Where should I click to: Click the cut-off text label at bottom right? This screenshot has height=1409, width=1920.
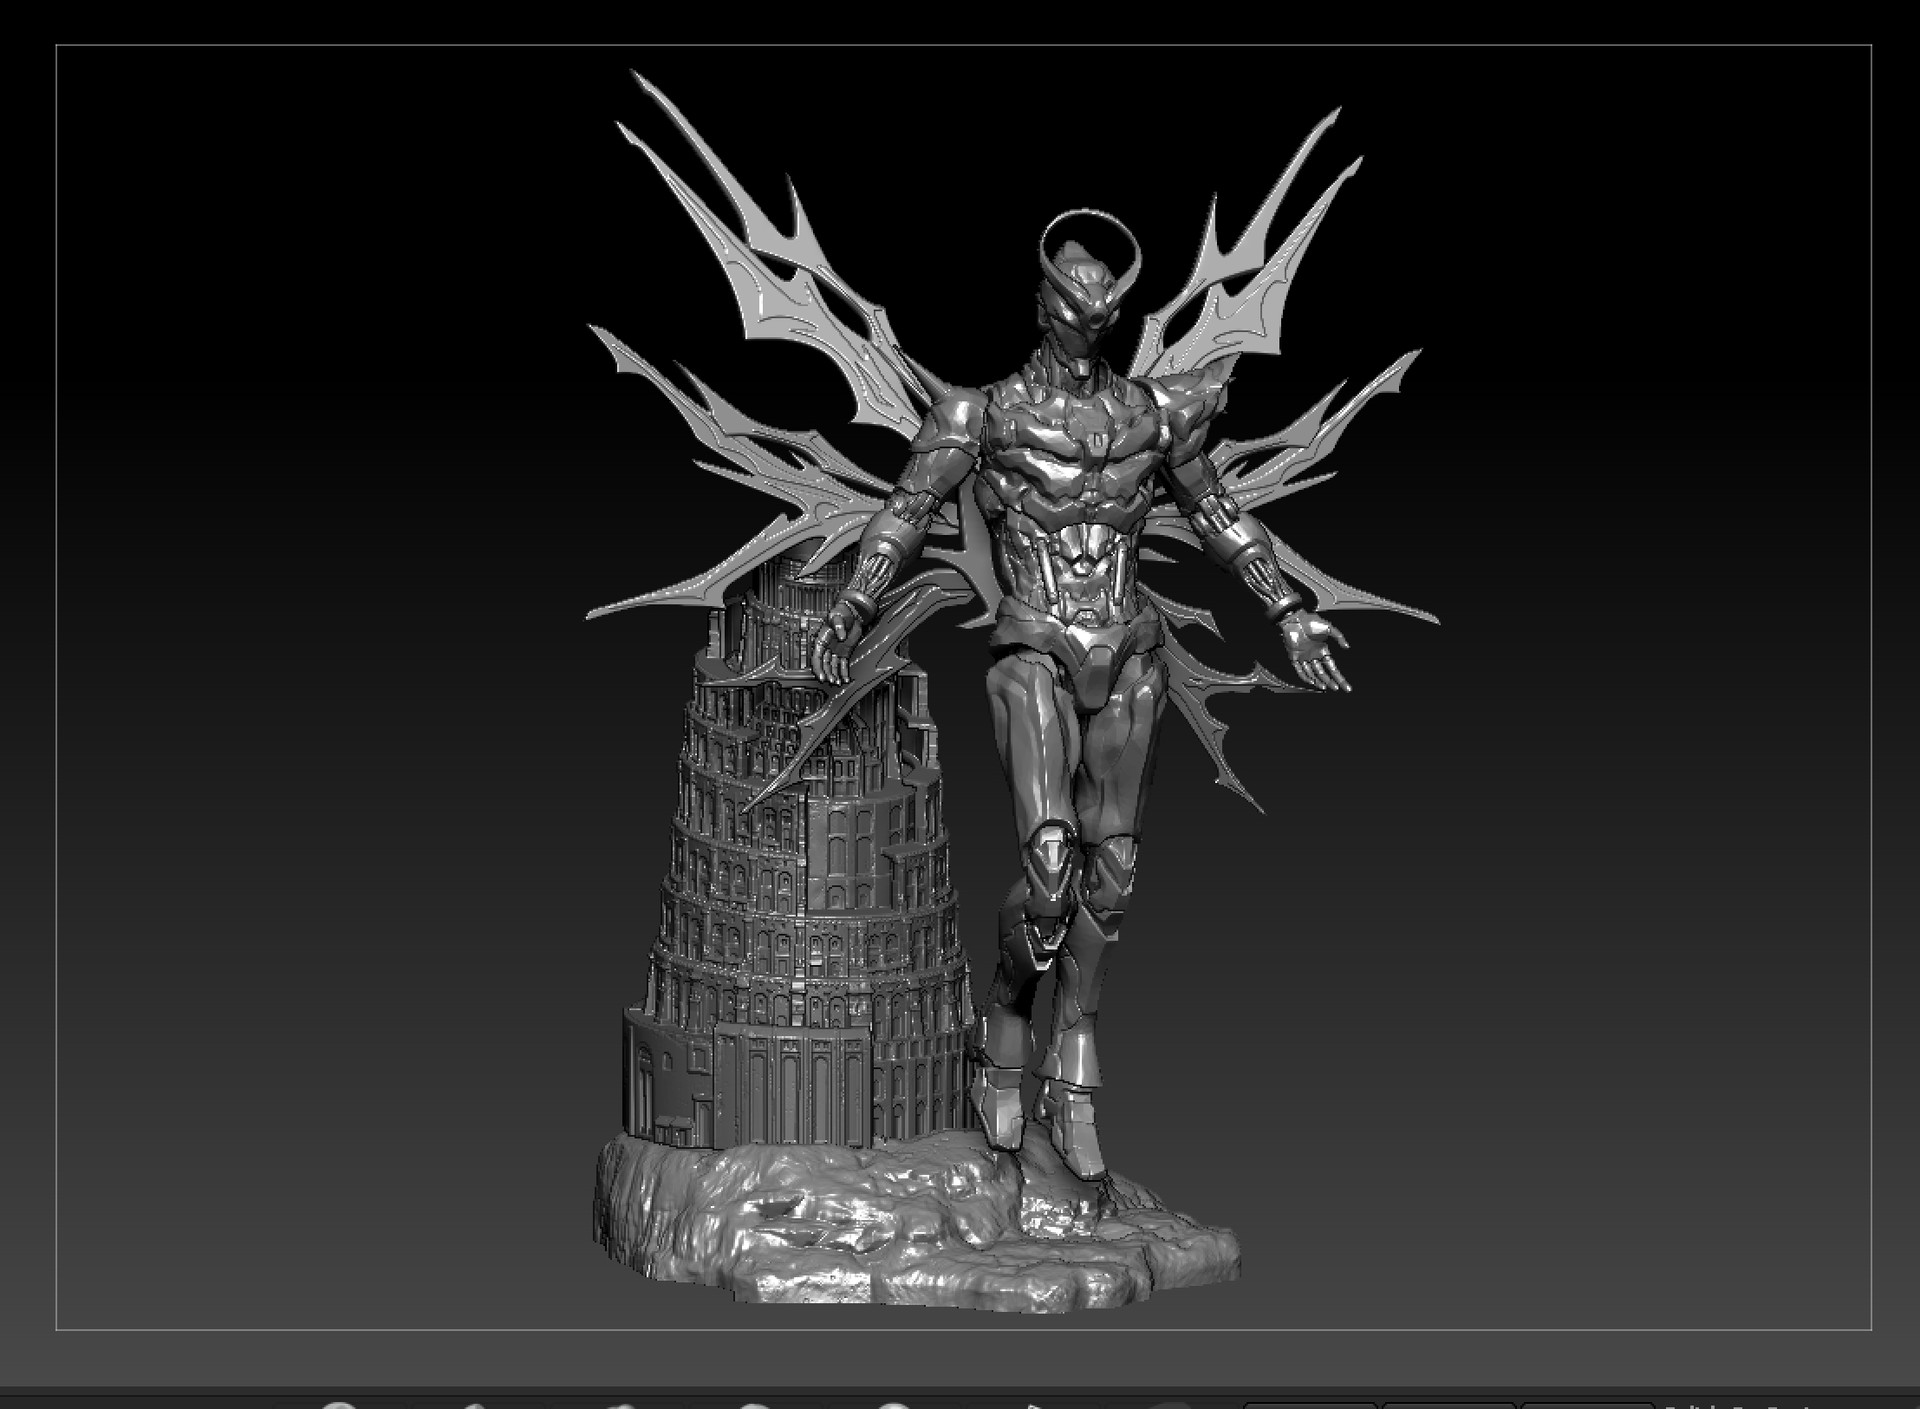click(x=1738, y=1405)
